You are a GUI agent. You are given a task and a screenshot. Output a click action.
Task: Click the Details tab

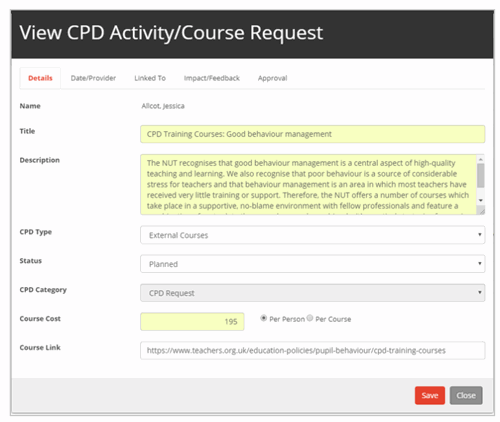click(x=40, y=78)
